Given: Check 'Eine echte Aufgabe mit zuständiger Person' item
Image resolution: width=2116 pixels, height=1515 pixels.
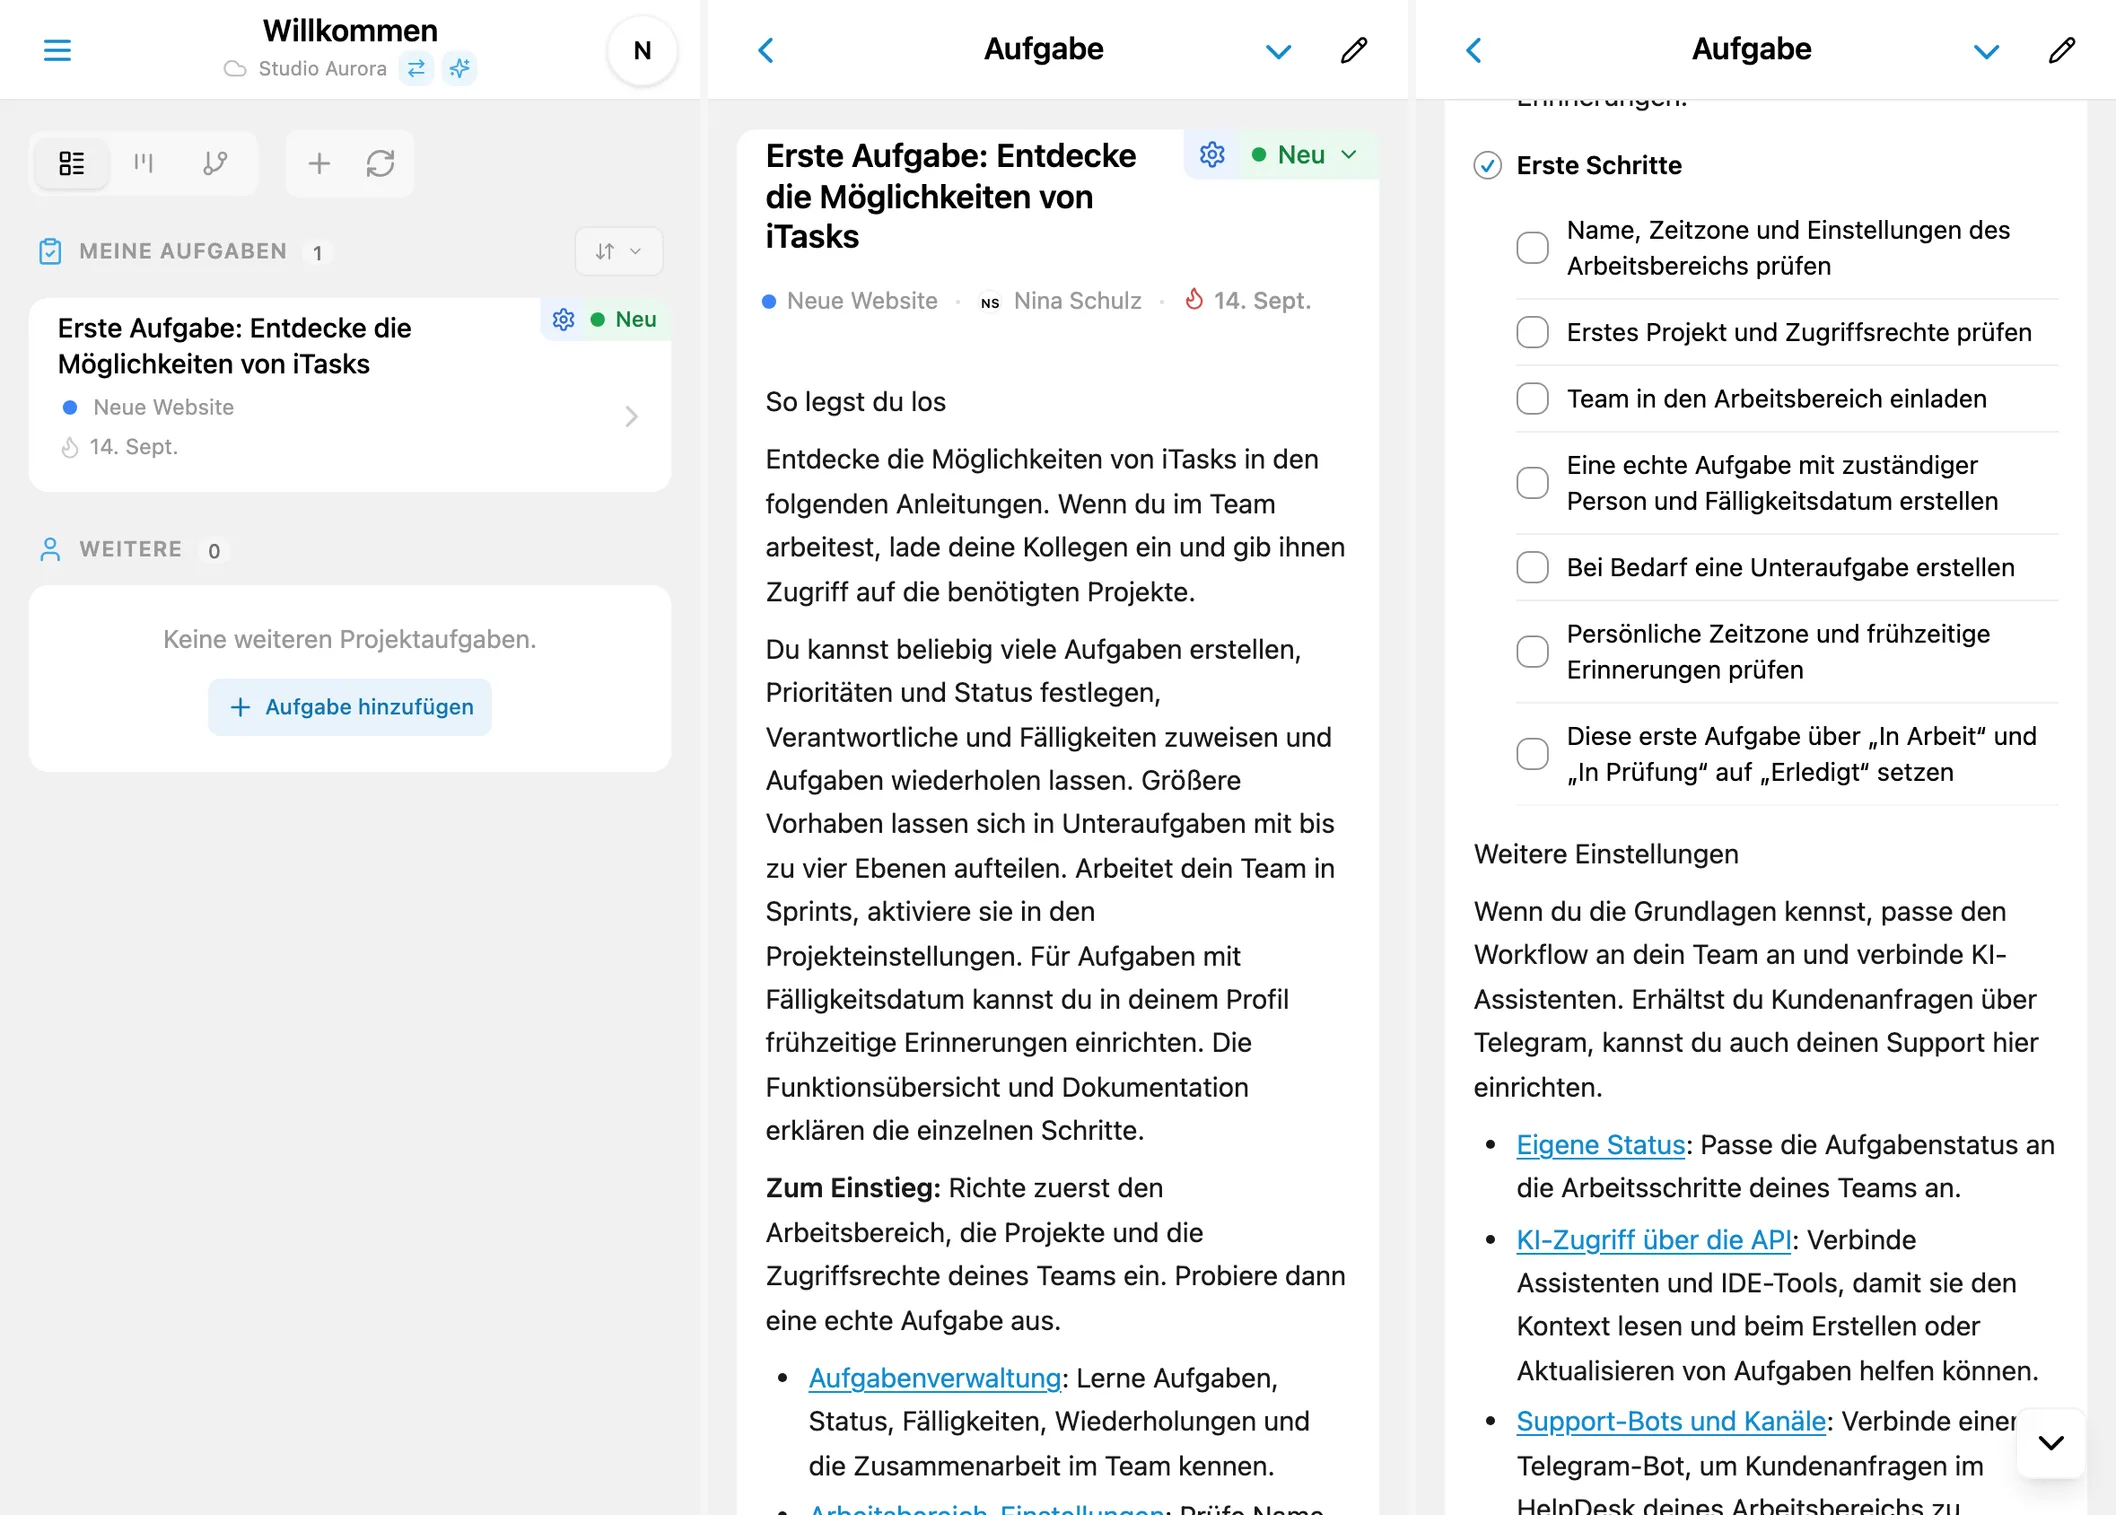Looking at the screenshot, I should [x=1532, y=483].
